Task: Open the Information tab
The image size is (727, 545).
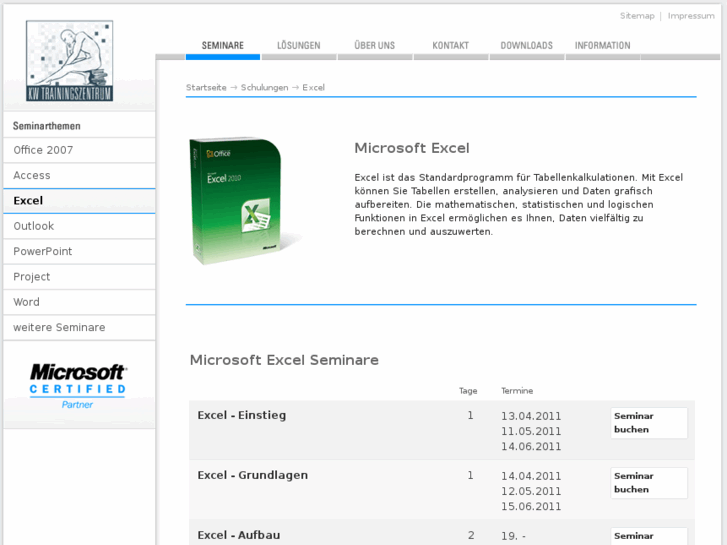Action: tap(602, 46)
